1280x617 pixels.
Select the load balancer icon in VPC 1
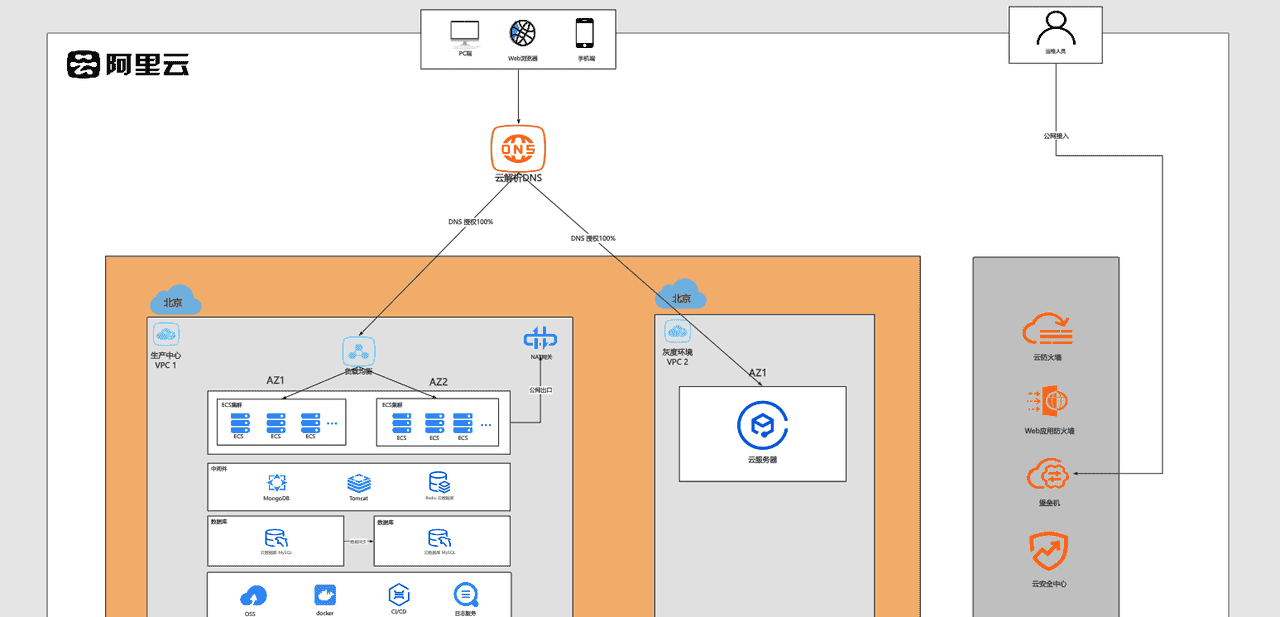[x=358, y=351]
